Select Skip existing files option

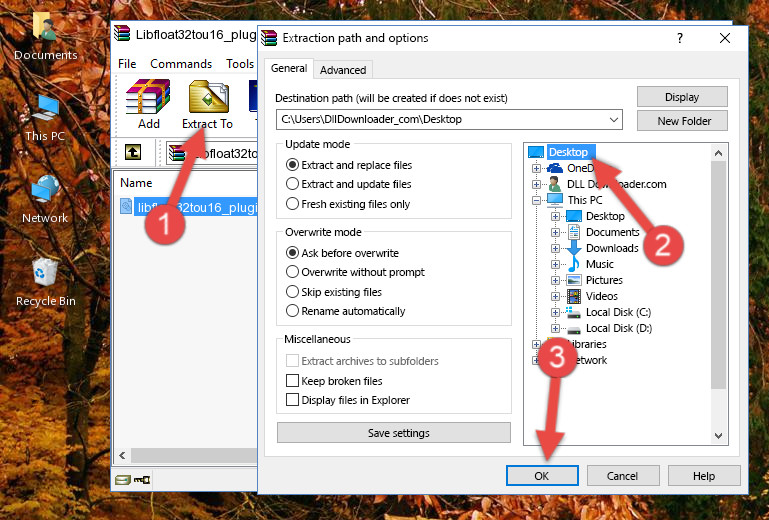point(333,292)
